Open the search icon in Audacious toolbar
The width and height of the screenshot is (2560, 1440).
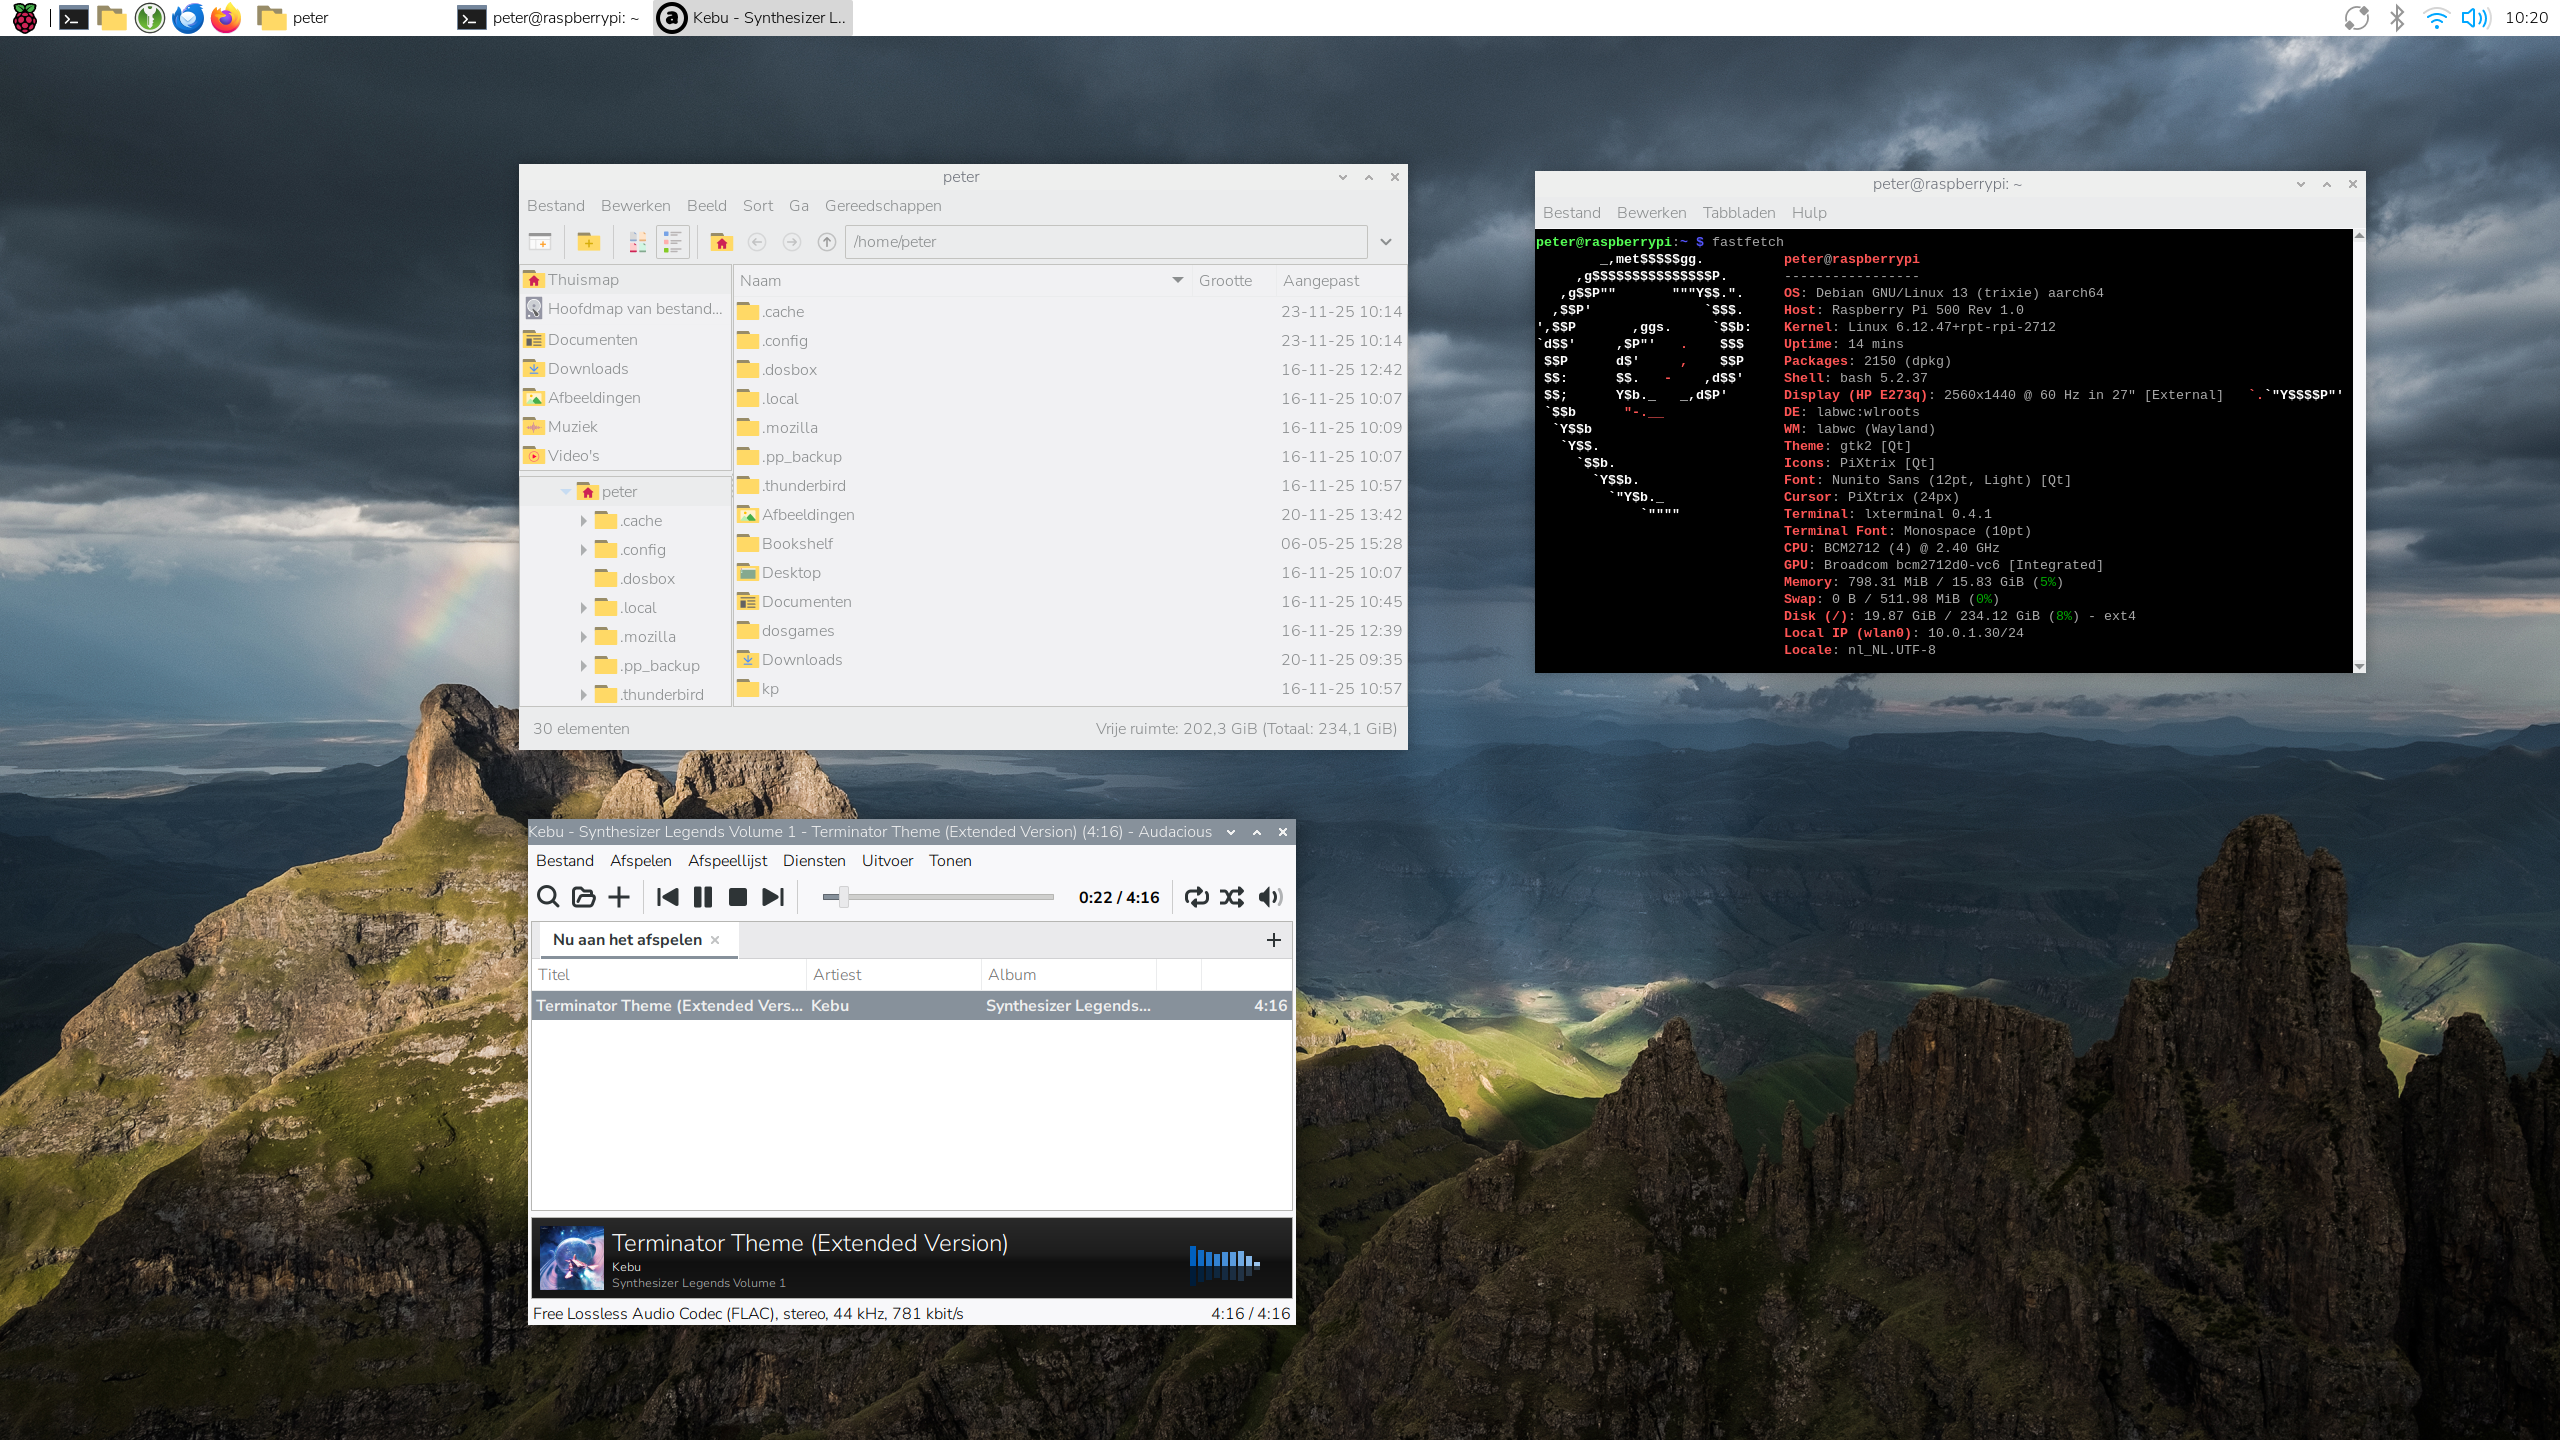548,897
